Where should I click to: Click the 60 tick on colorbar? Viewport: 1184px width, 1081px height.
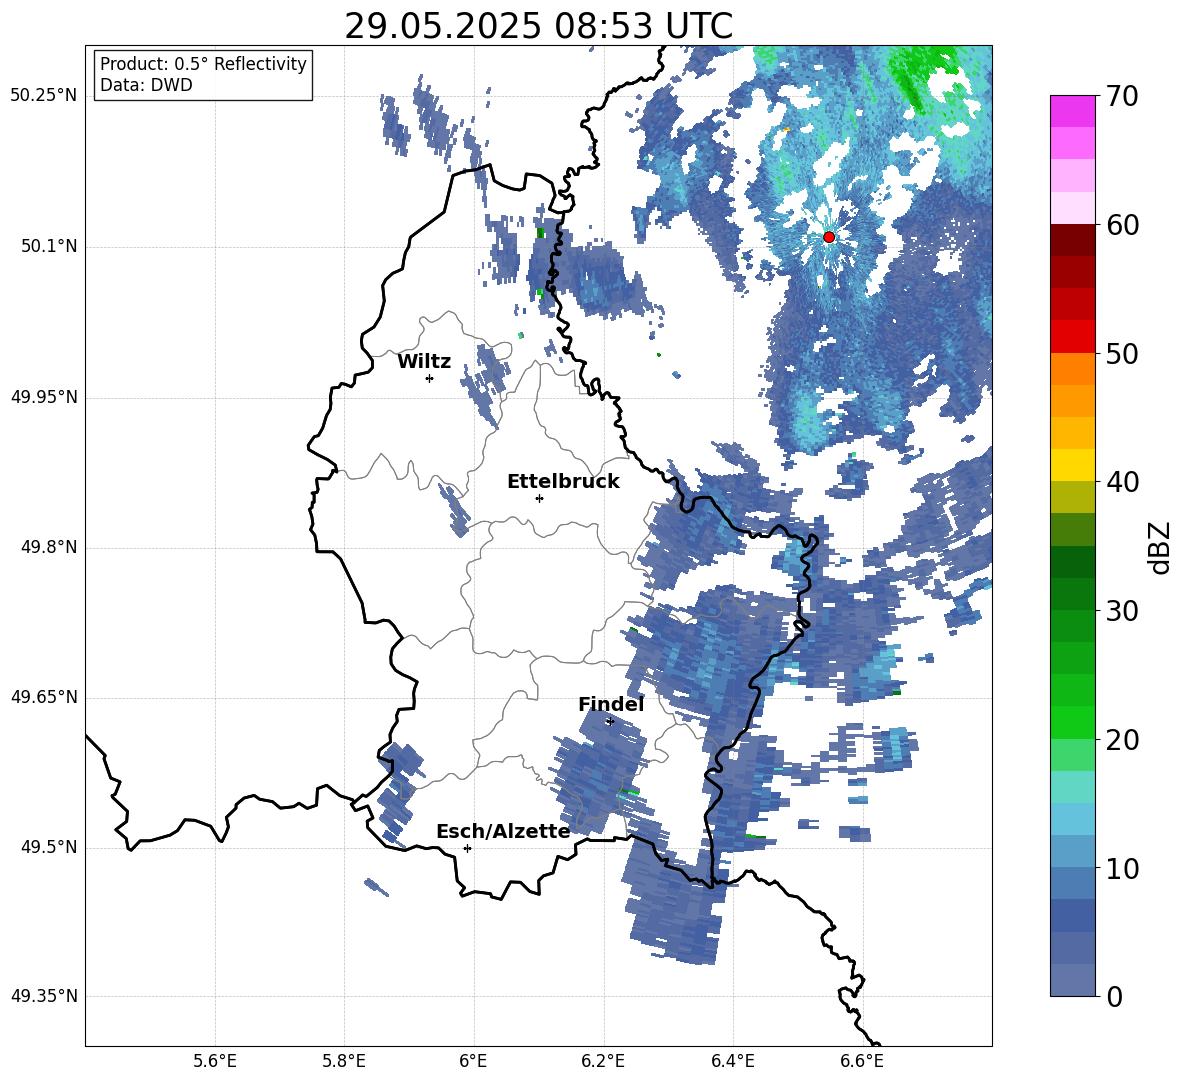1122,225
